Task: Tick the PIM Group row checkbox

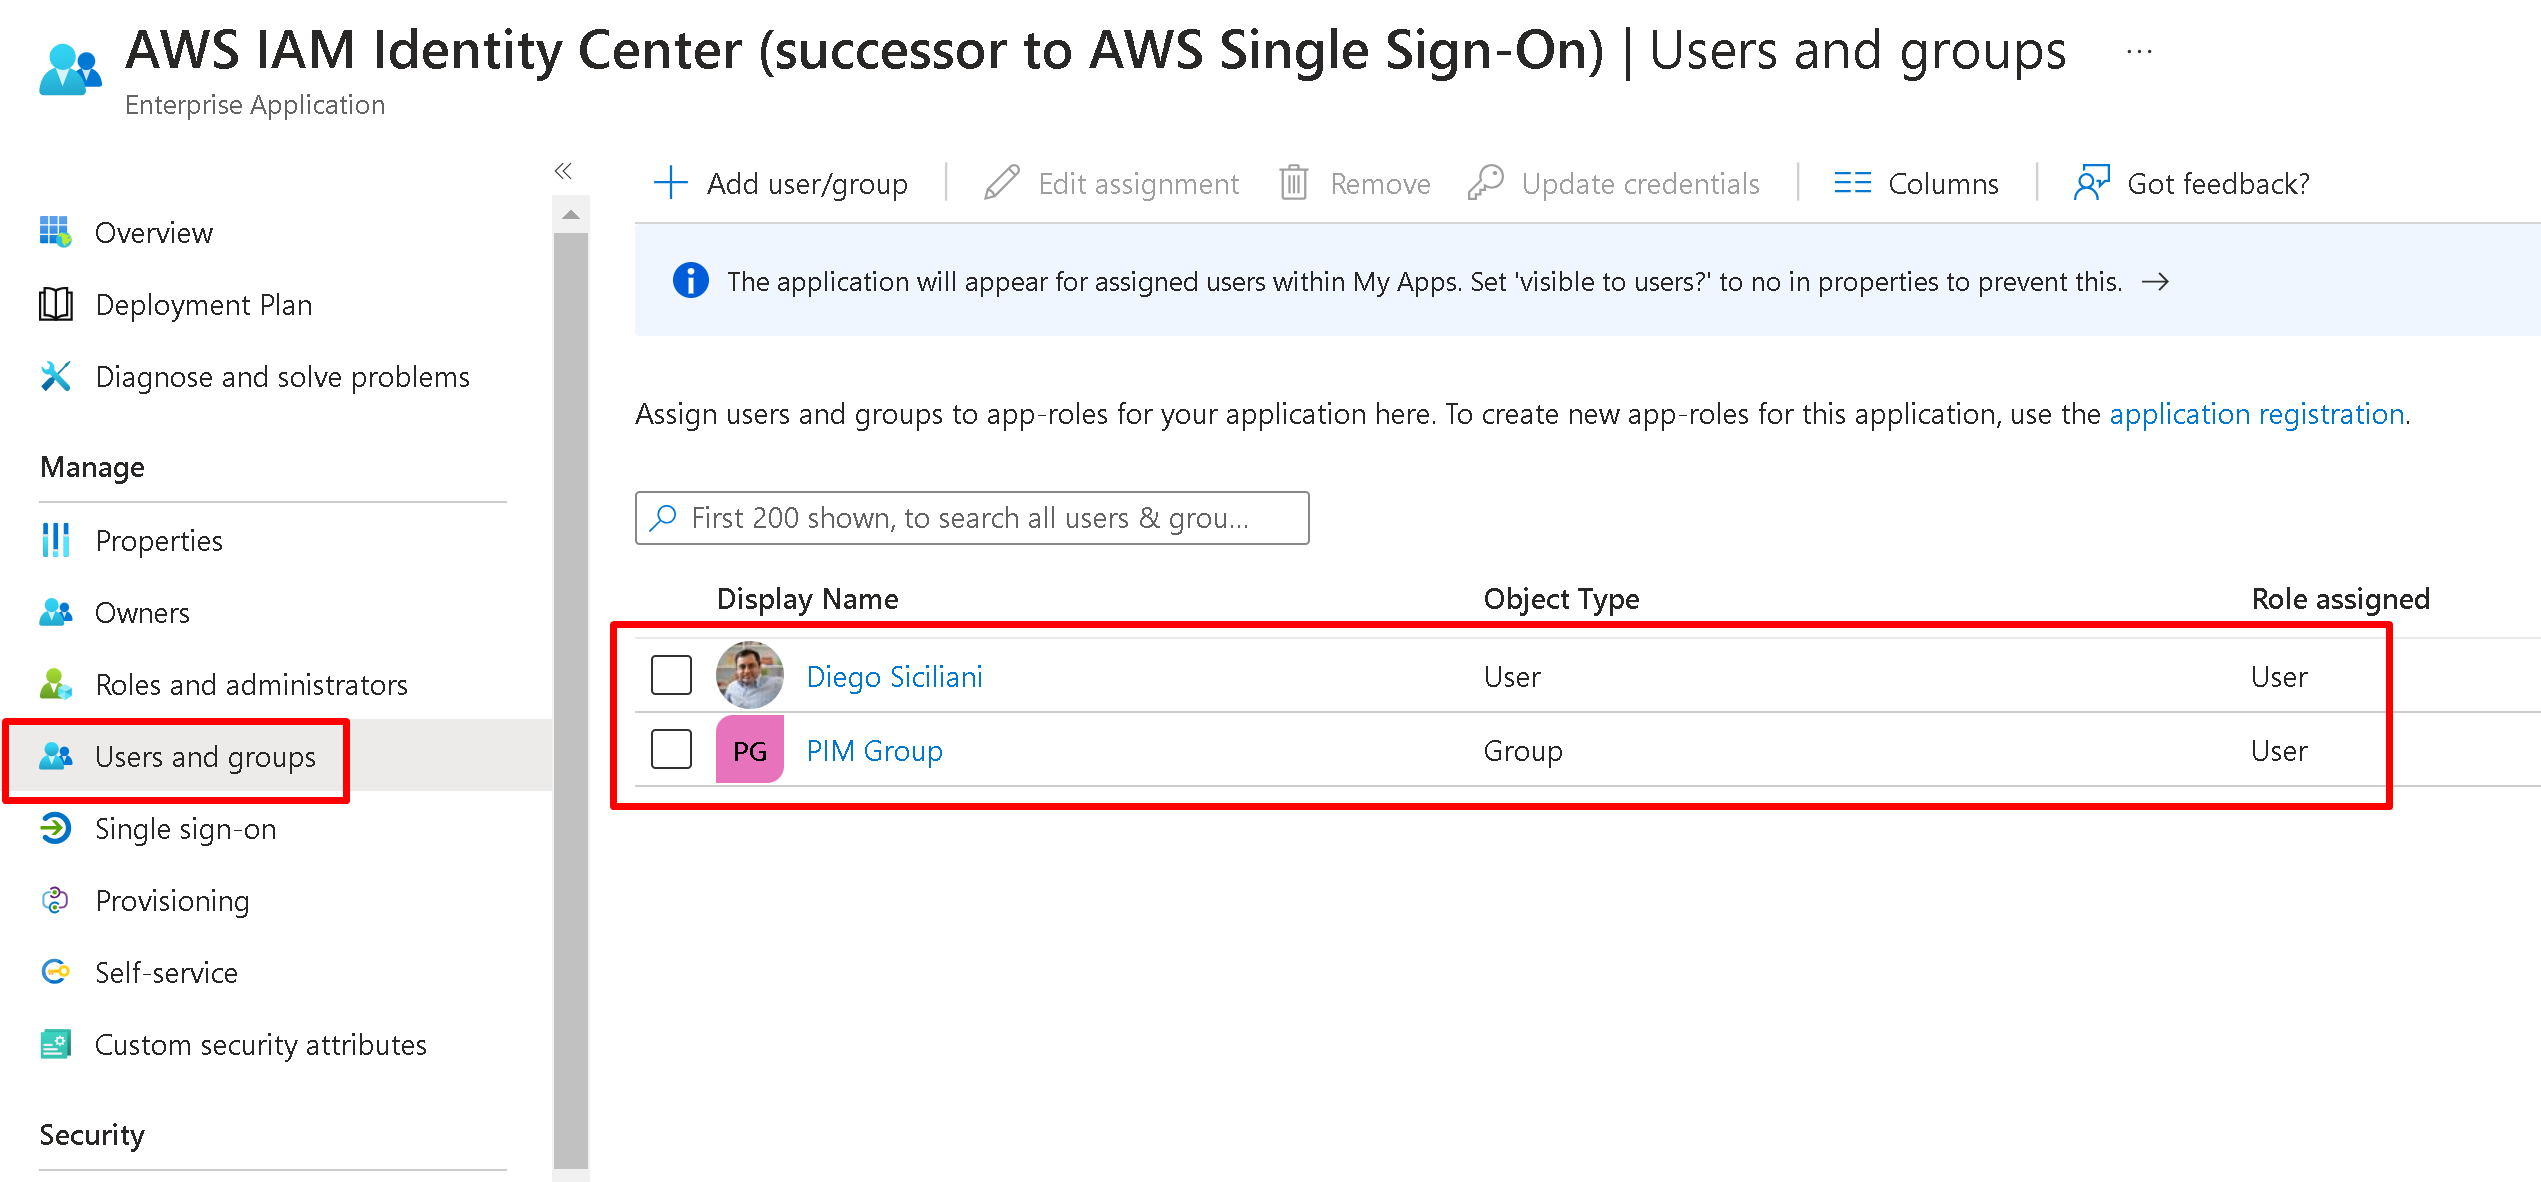Action: (671, 749)
